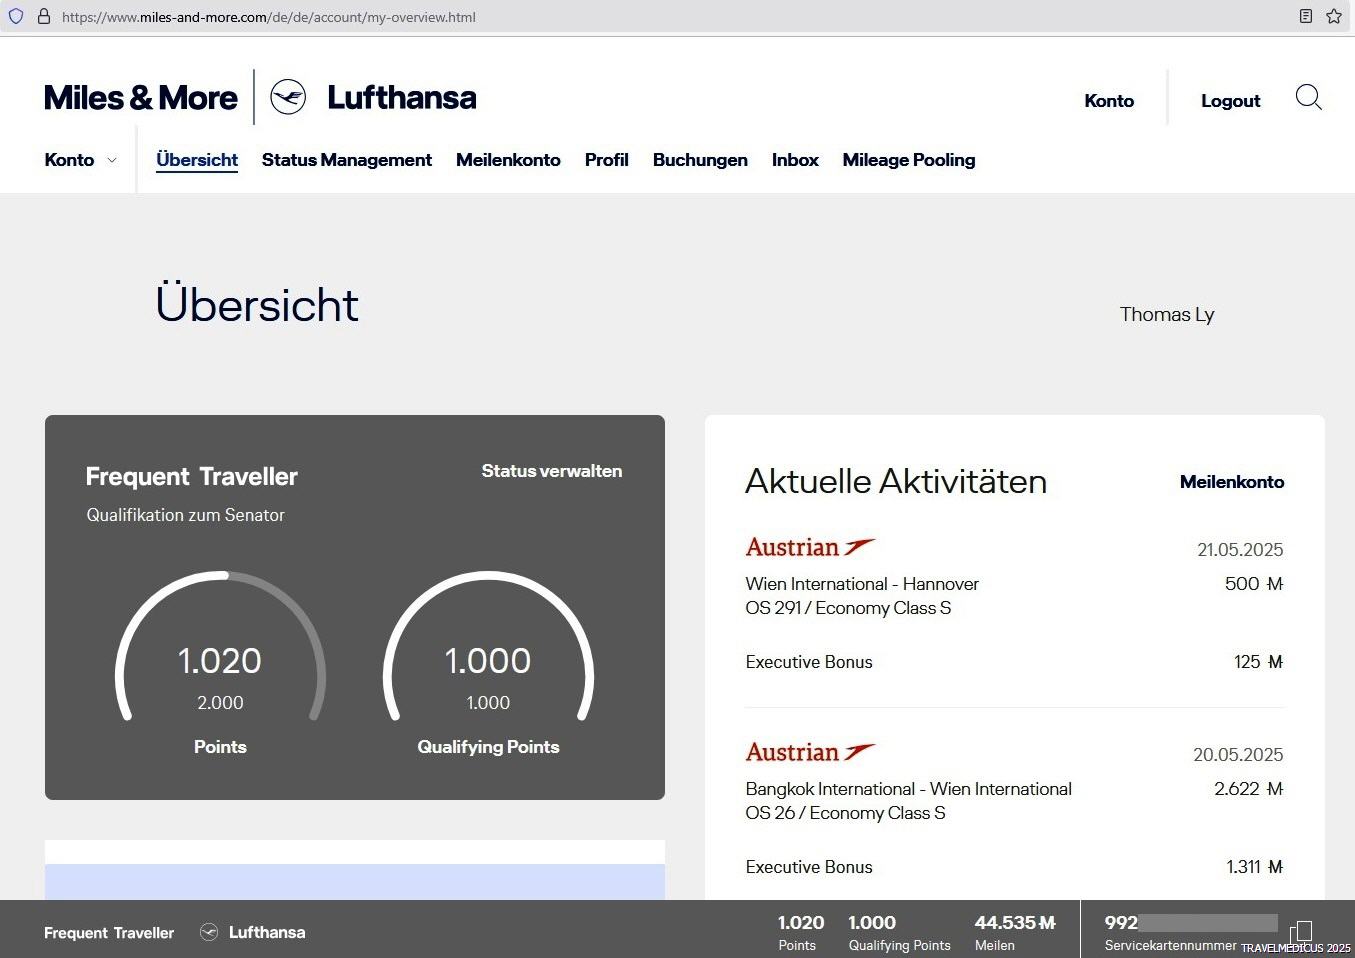Click the Points progress gauge 1.020
1355x958 pixels.
pyautogui.click(x=220, y=648)
